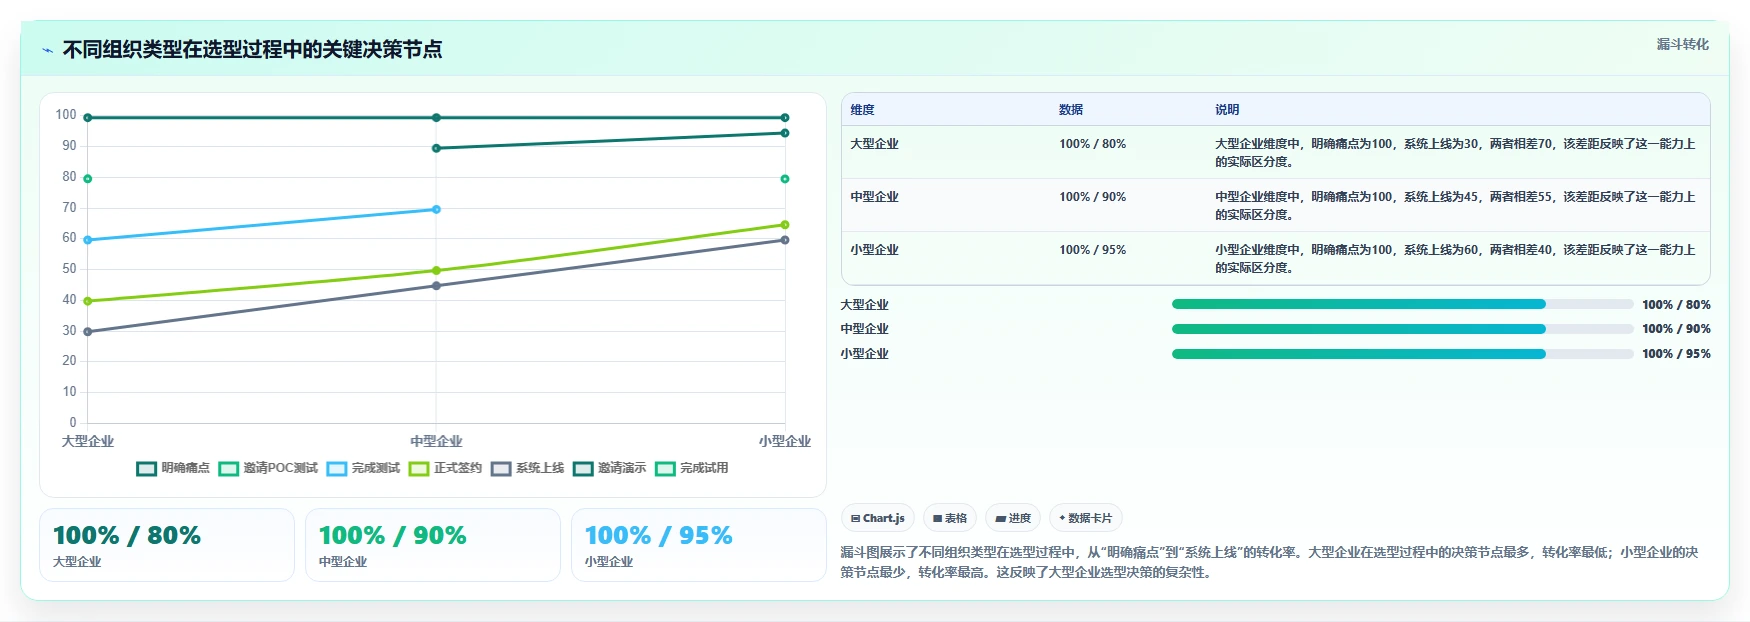Click the 100% / 95% label beside progress bar
This screenshot has width=1750, height=622.
coord(1676,354)
